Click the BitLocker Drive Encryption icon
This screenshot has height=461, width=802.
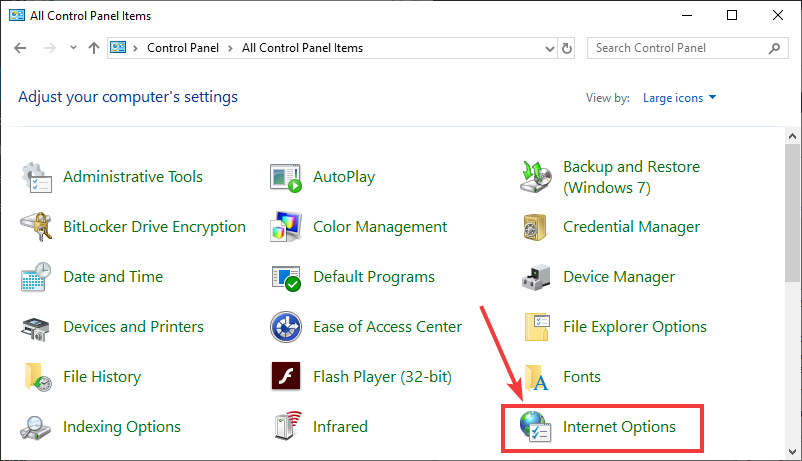click(x=36, y=227)
